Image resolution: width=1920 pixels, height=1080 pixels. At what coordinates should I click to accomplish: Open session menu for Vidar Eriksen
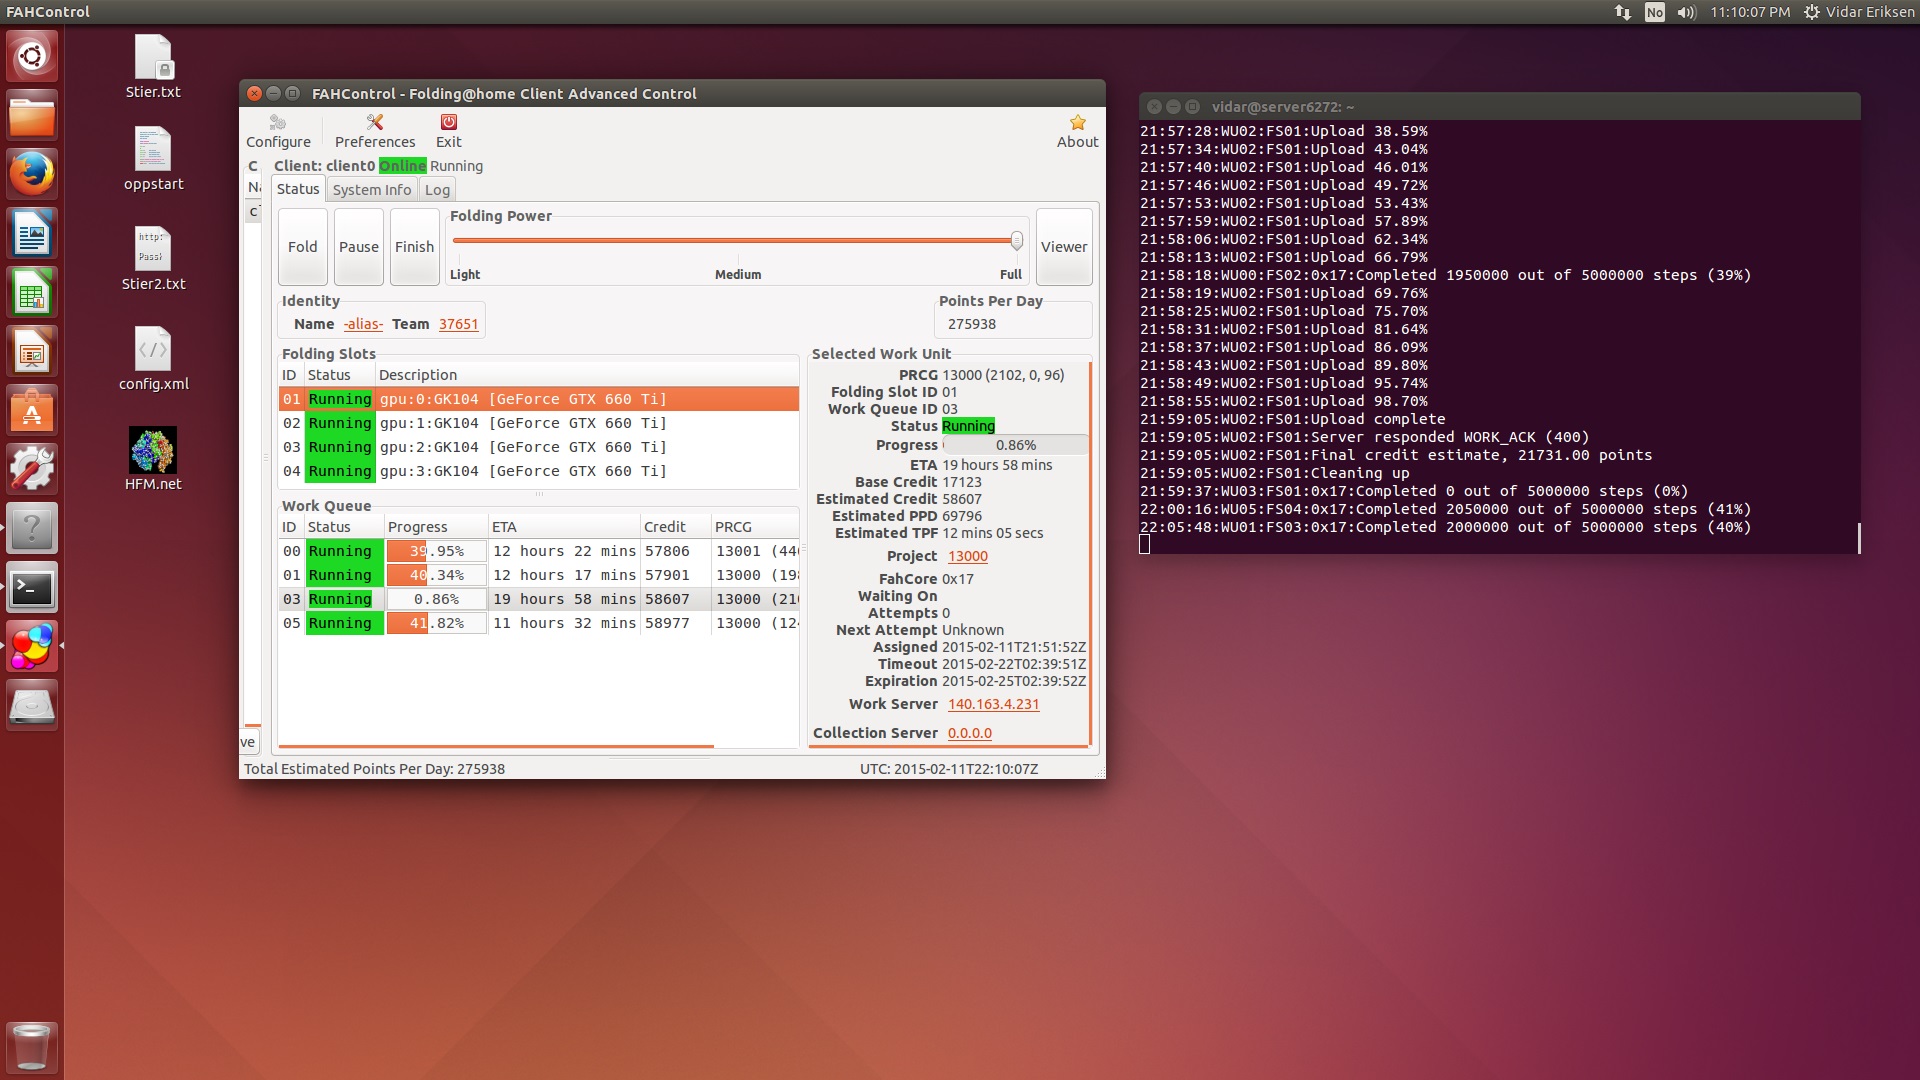click(1858, 12)
